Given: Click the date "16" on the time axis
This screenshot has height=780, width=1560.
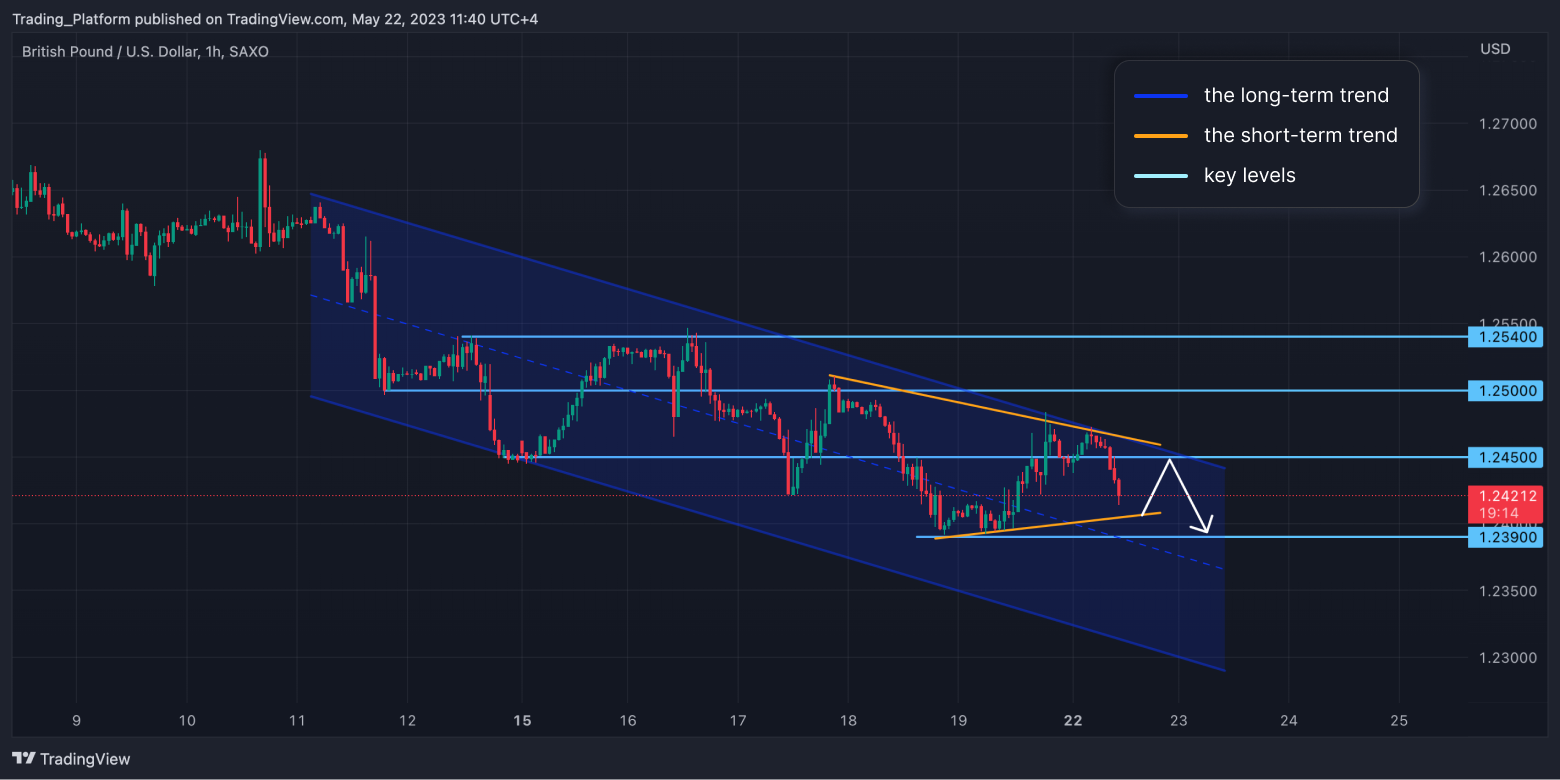Looking at the screenshot, I should pyautogui.click(x=628, y=720).
